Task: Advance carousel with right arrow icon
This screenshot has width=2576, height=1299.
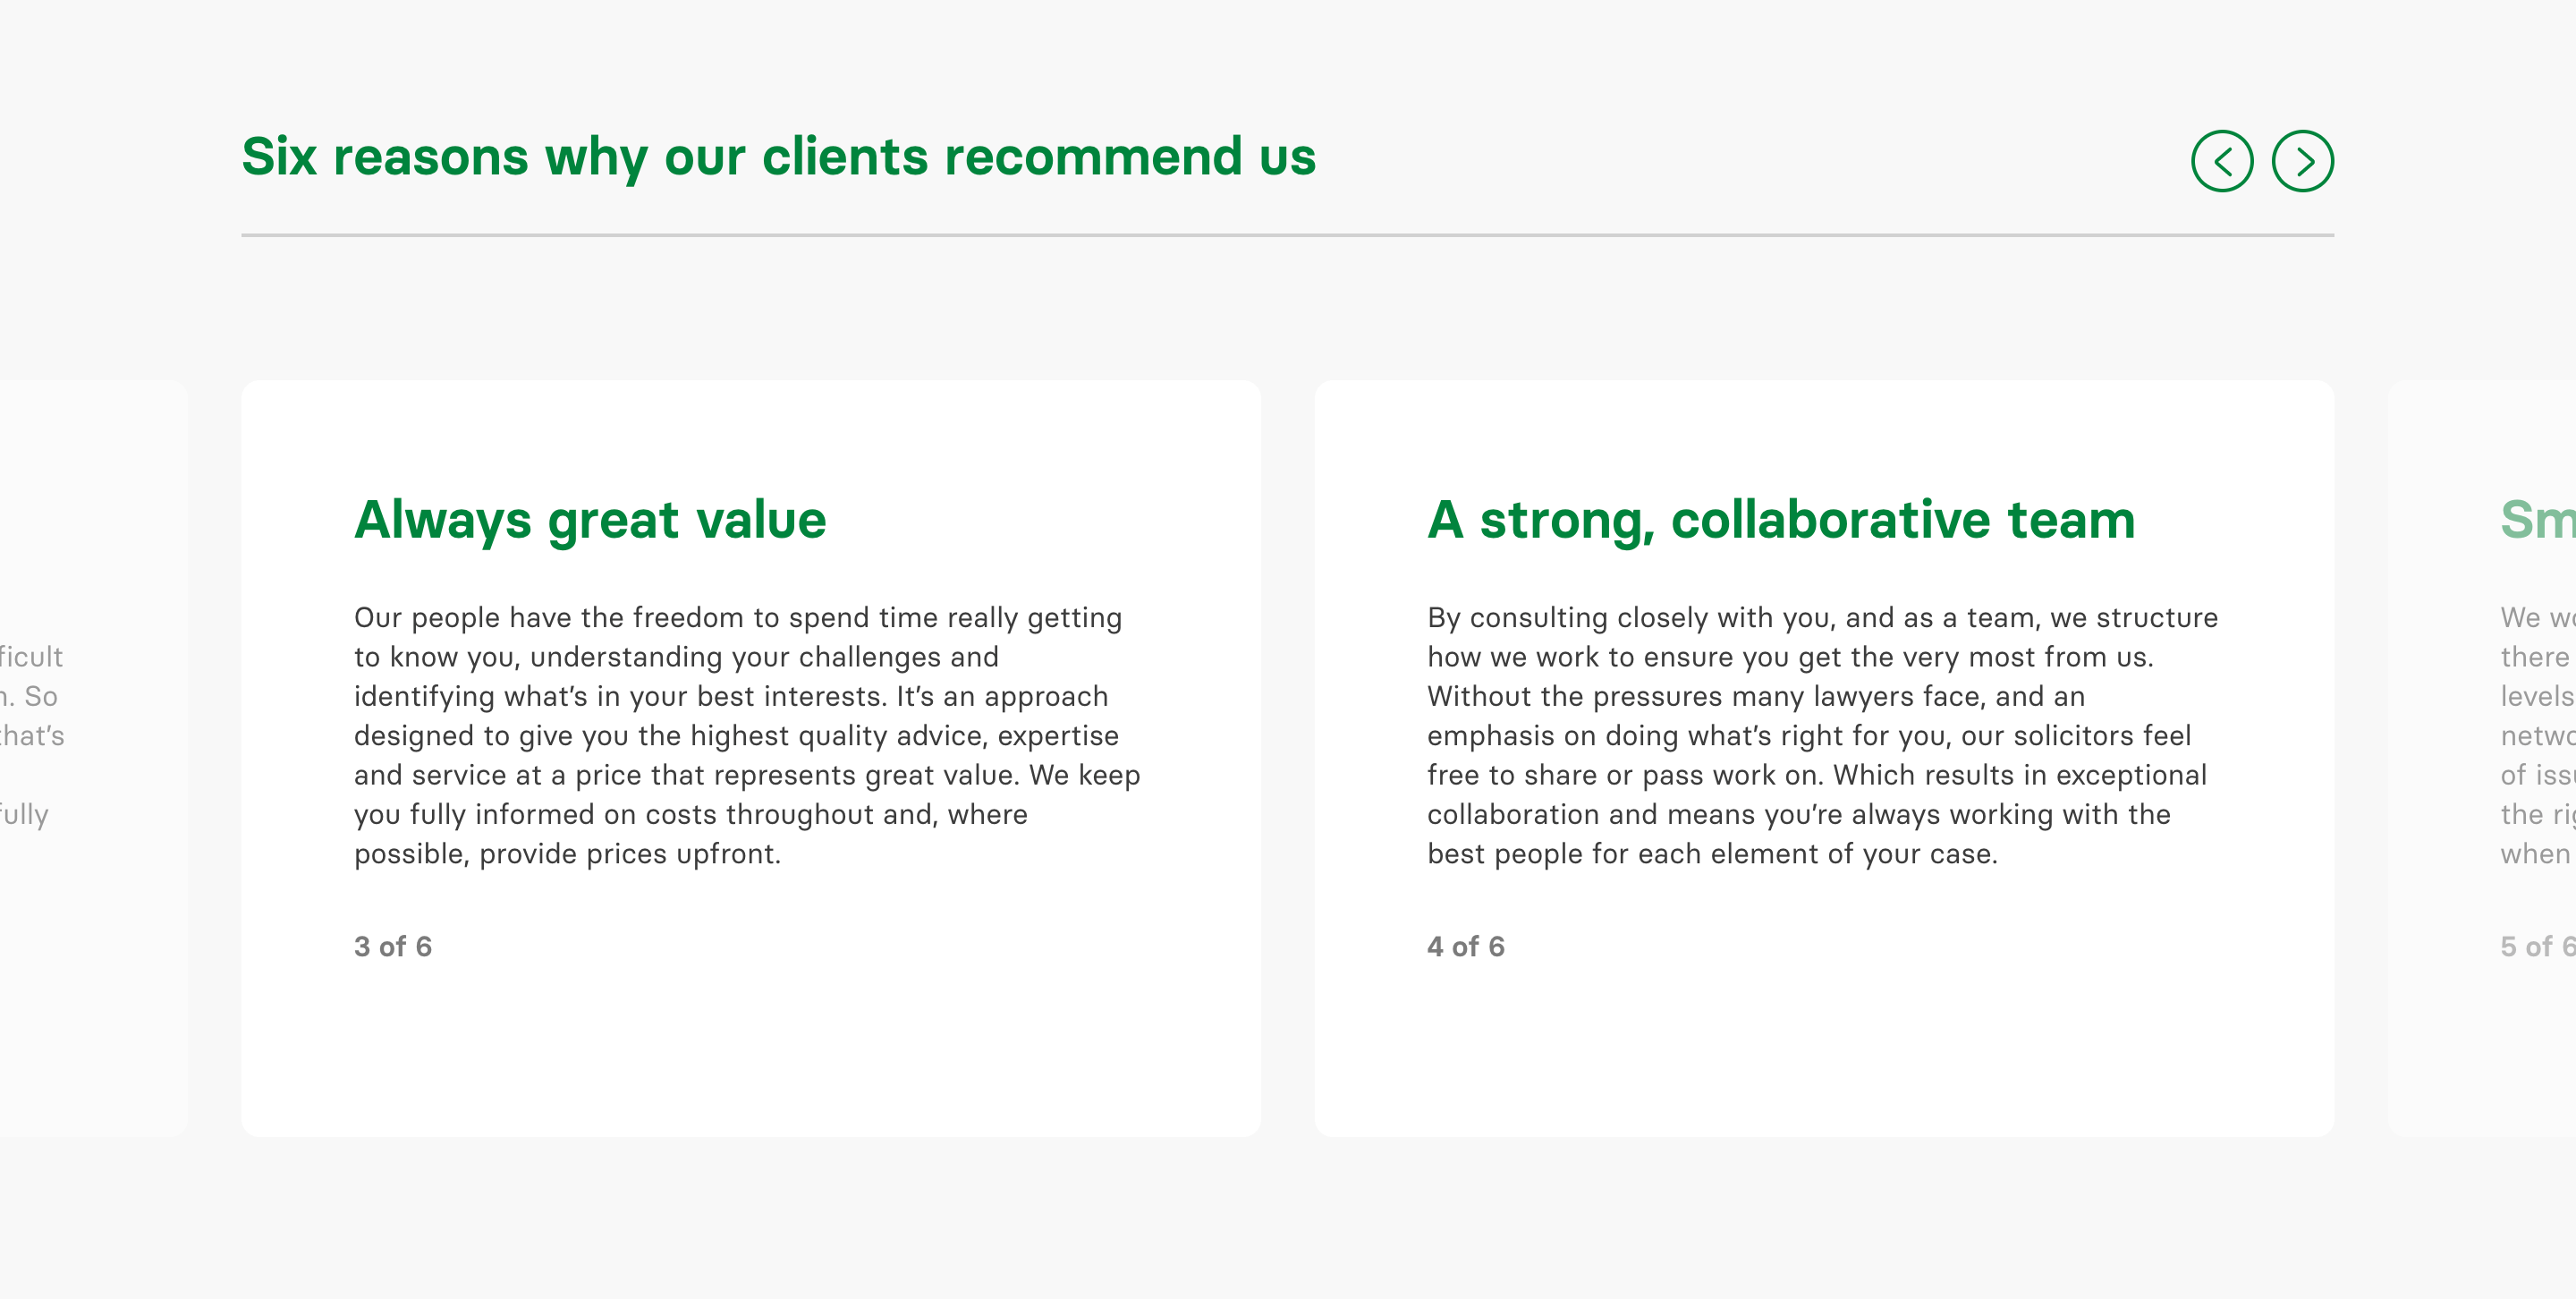Action: pos(2302,161)
